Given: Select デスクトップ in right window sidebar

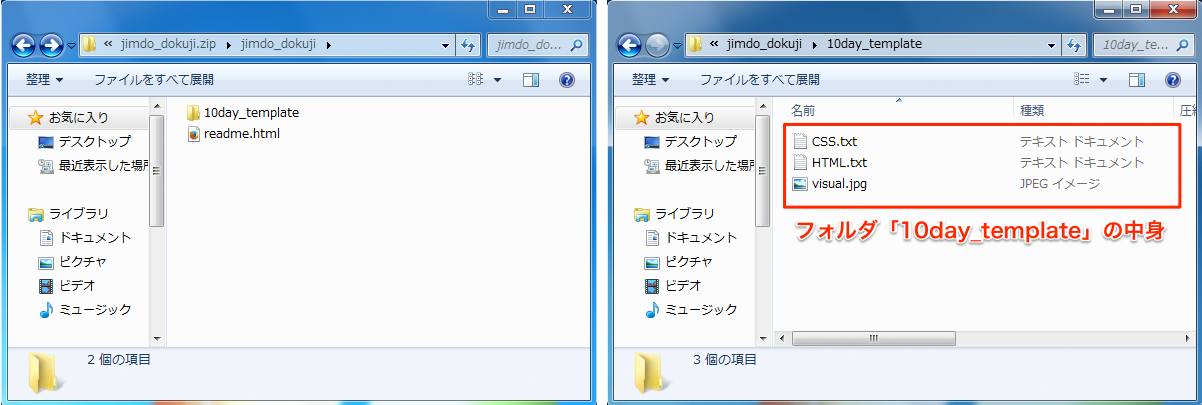Looking at the screenshot, I should [690, 142].
